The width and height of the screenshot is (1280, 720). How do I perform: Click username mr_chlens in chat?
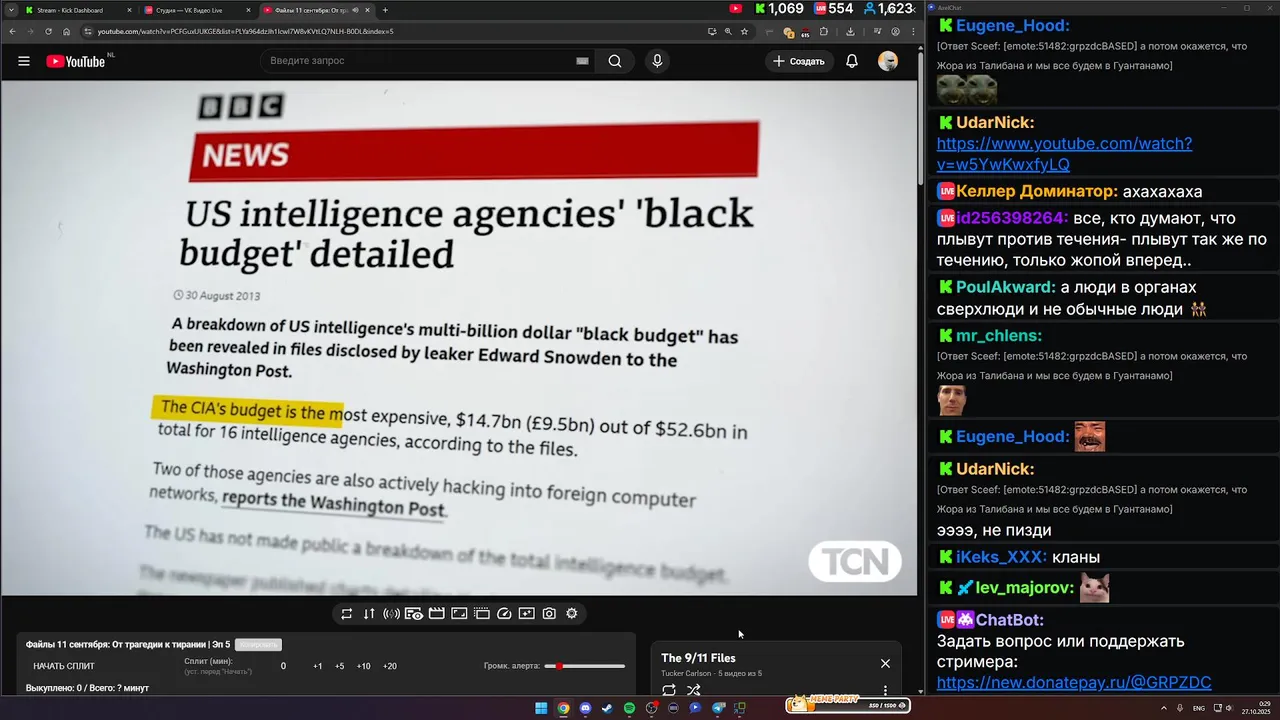999,335
